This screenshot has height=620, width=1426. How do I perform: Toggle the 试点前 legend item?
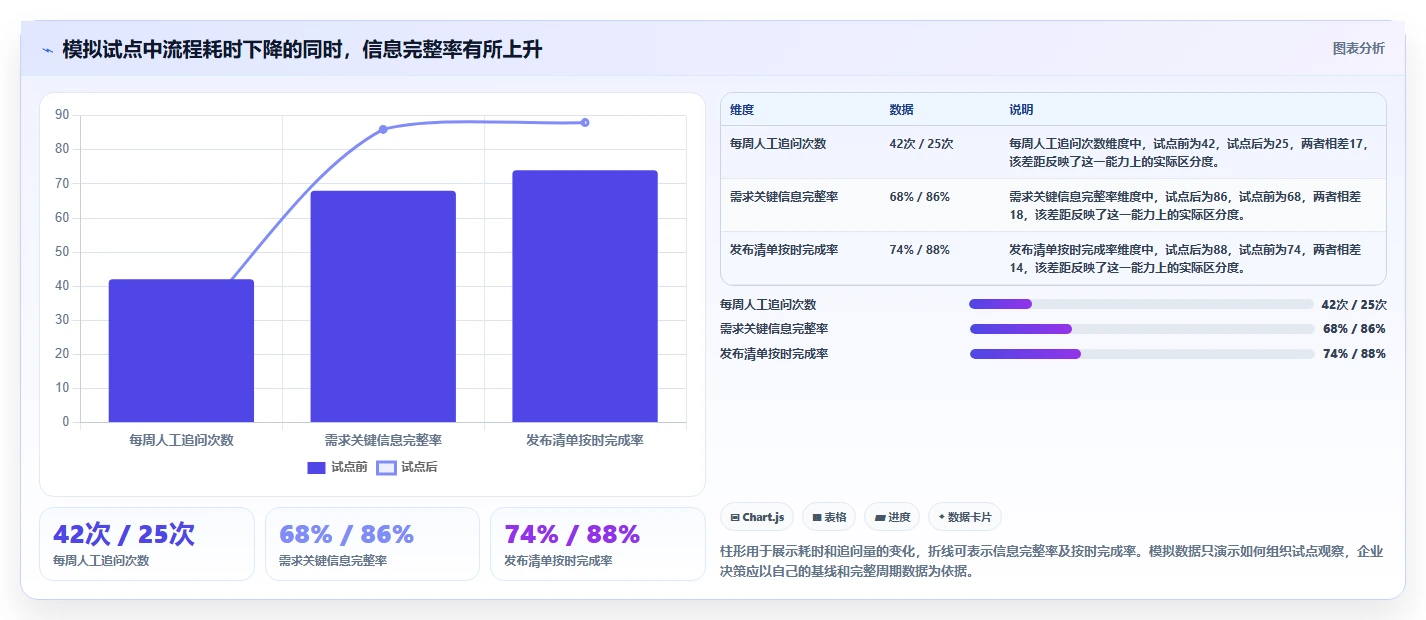tap(337, 467)
